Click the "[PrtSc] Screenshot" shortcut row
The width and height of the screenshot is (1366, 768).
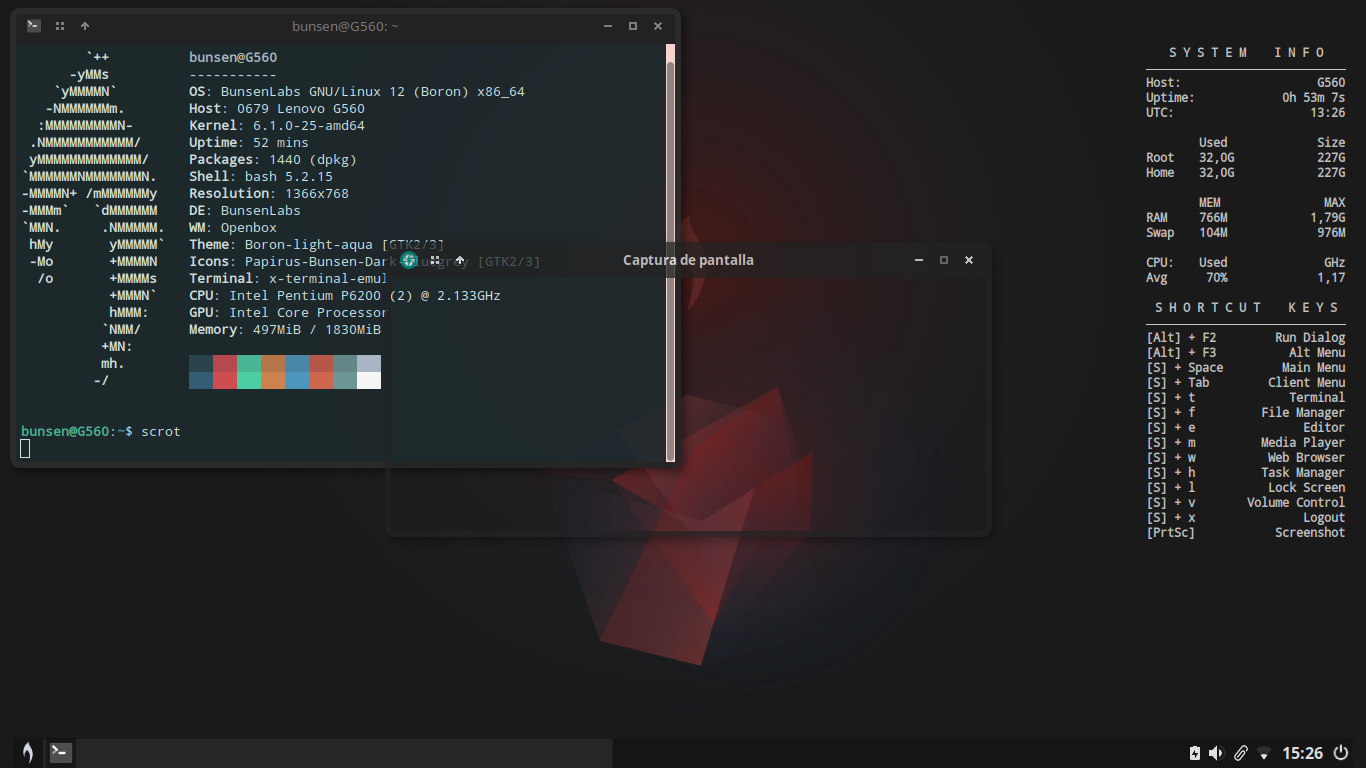tap(1245, 533)
